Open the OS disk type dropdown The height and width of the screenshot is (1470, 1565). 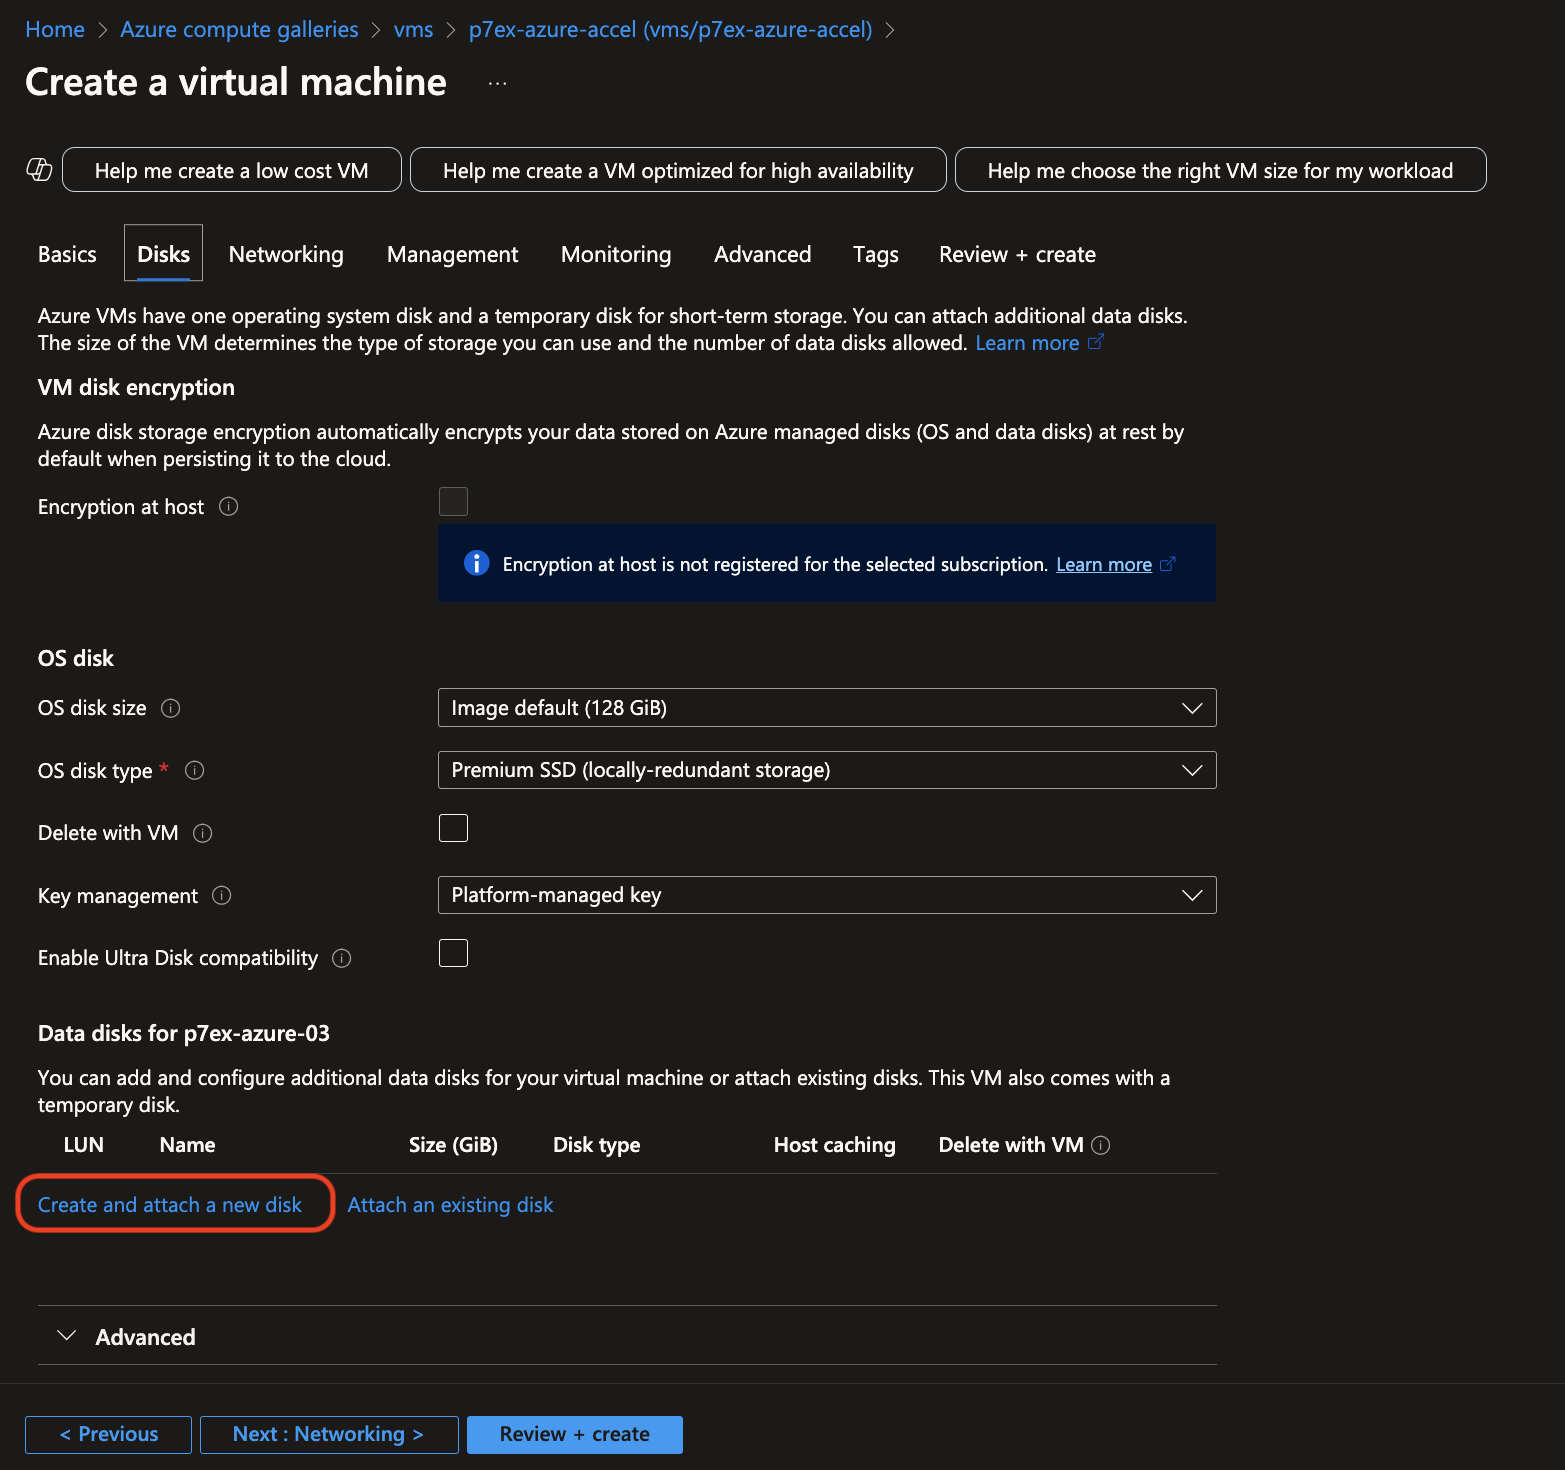tap(826, 770)
